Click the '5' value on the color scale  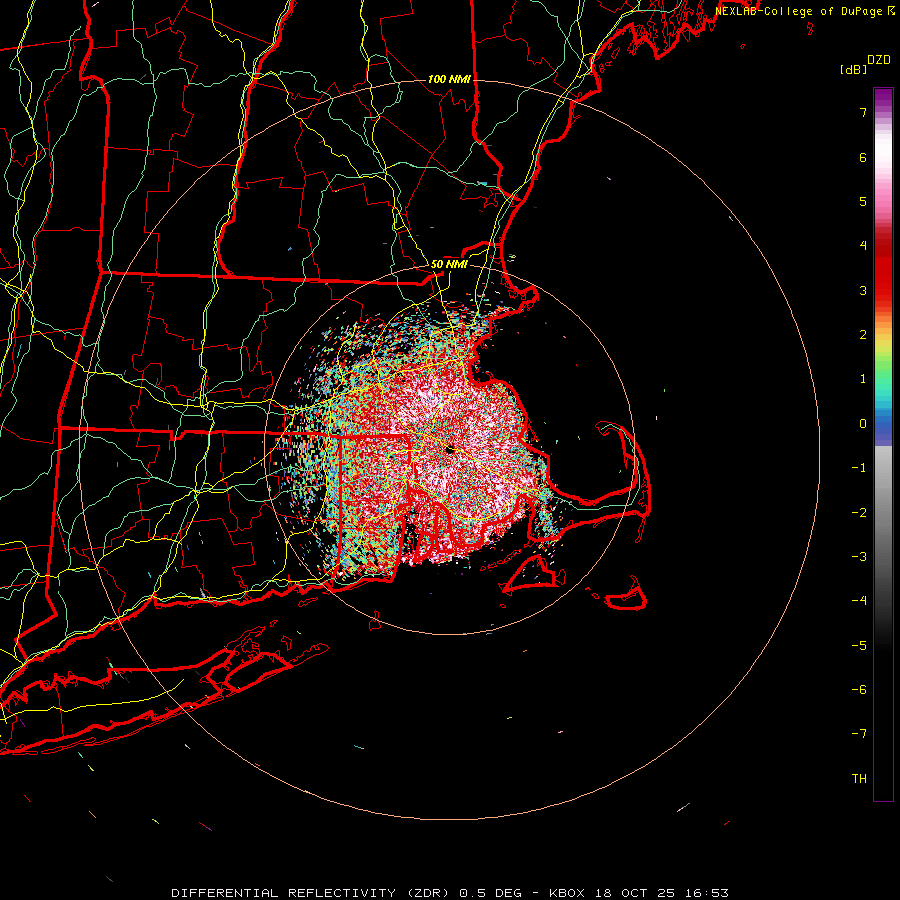(863, 201)
